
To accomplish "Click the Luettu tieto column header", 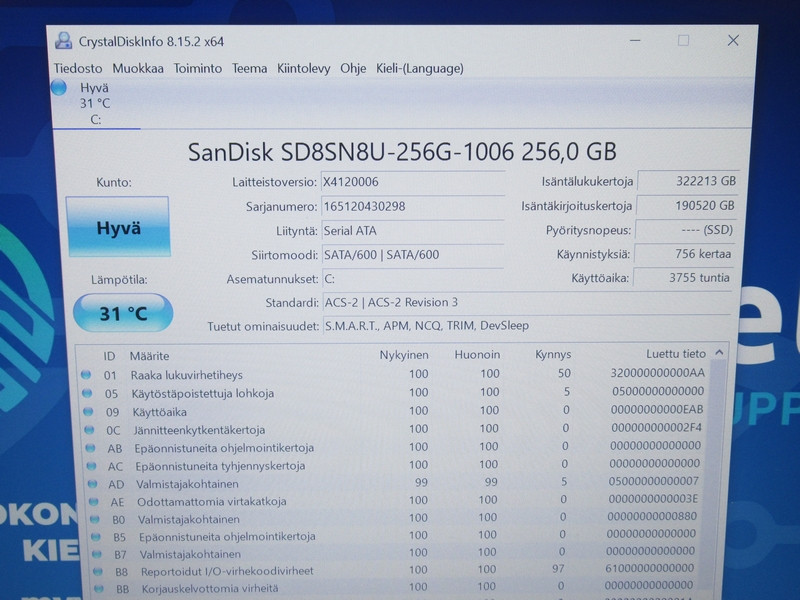I will click(676, 354).
